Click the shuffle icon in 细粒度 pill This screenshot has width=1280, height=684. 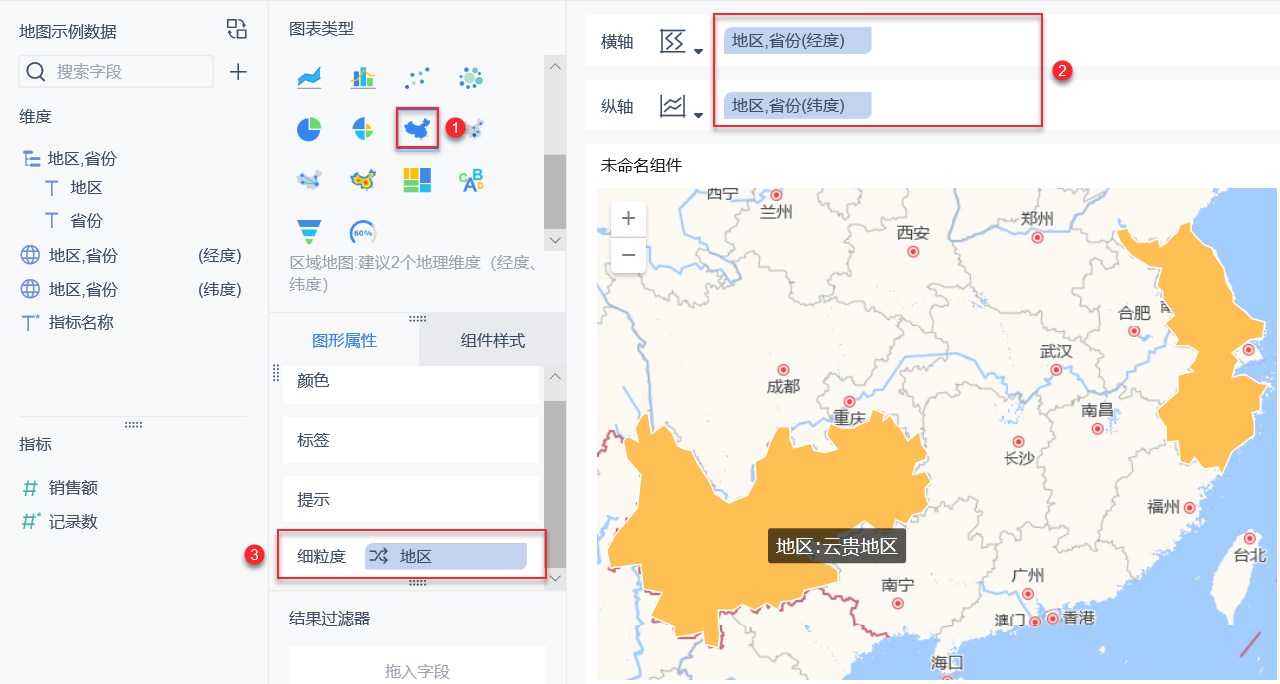(x=379, y=556)
